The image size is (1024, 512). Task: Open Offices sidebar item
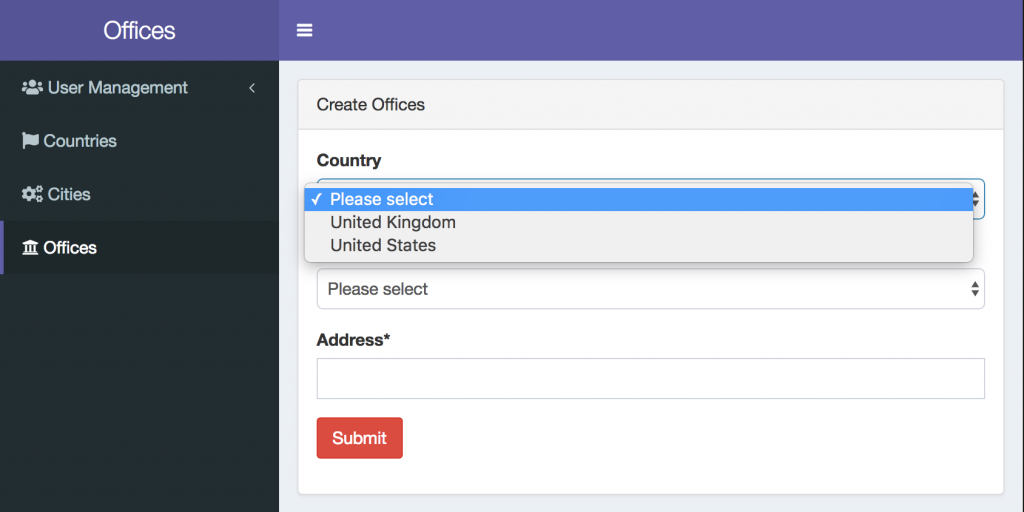(139, 248)
